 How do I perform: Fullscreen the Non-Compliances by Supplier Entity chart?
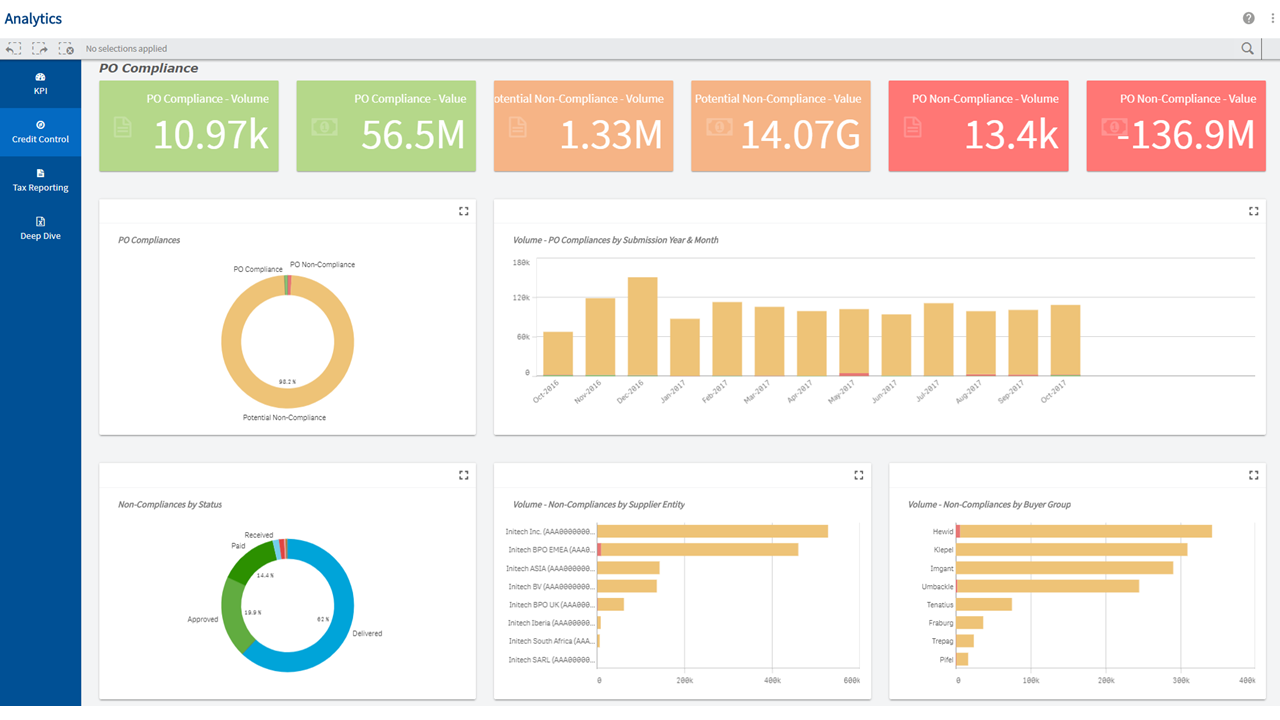(x=858, y=475)
